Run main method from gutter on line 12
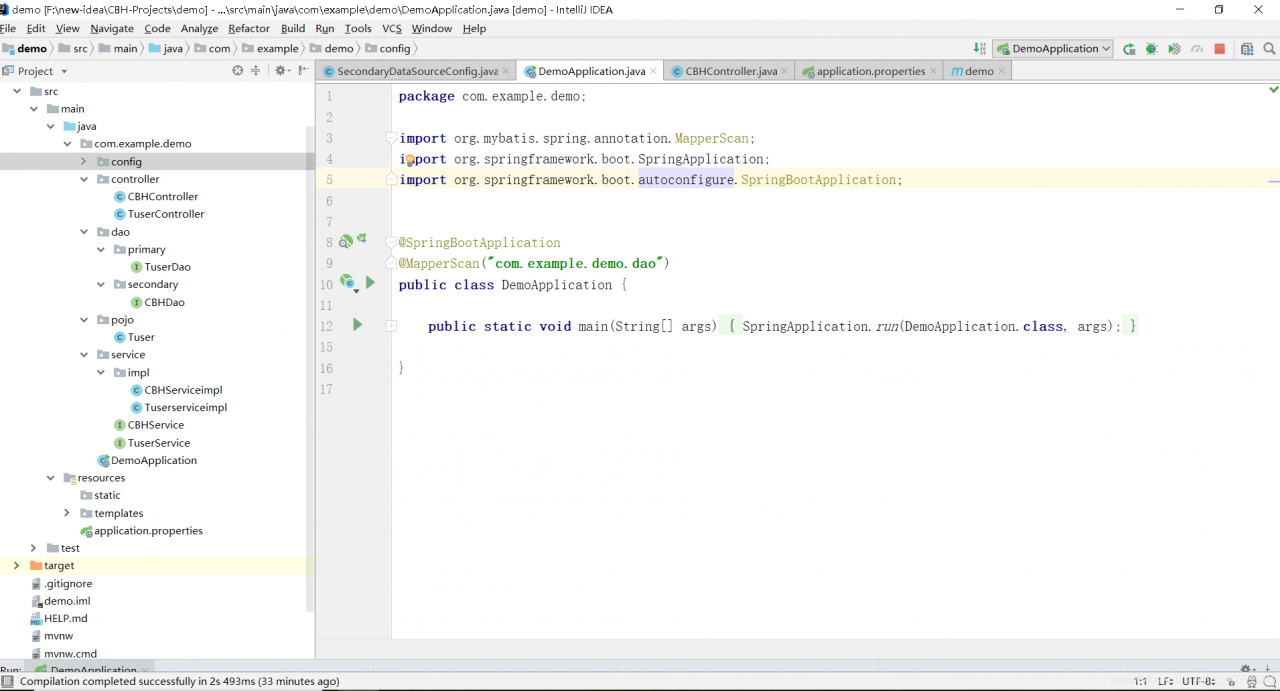The height and width of the screenshot is (691, 1280). point(357,325)
